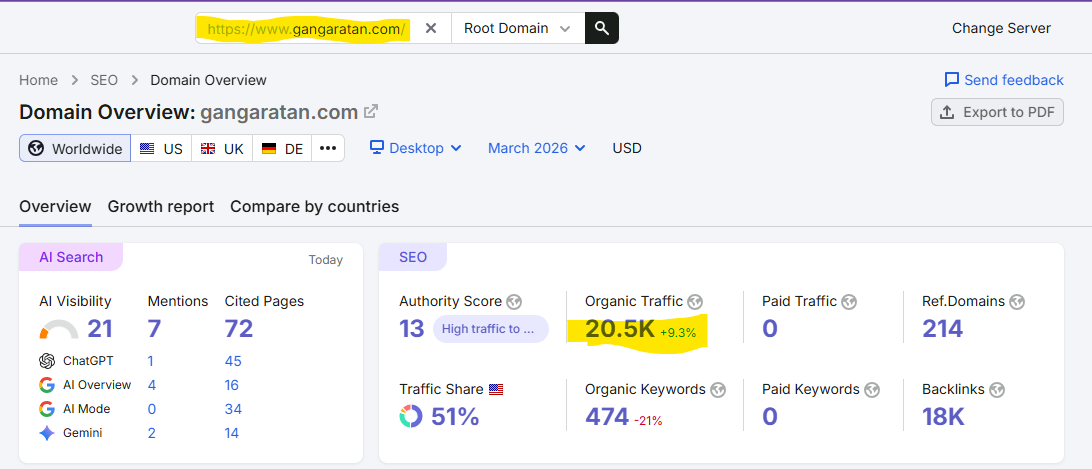
Task: Click Ref.Domains value 214
Action: coord(942,328)
